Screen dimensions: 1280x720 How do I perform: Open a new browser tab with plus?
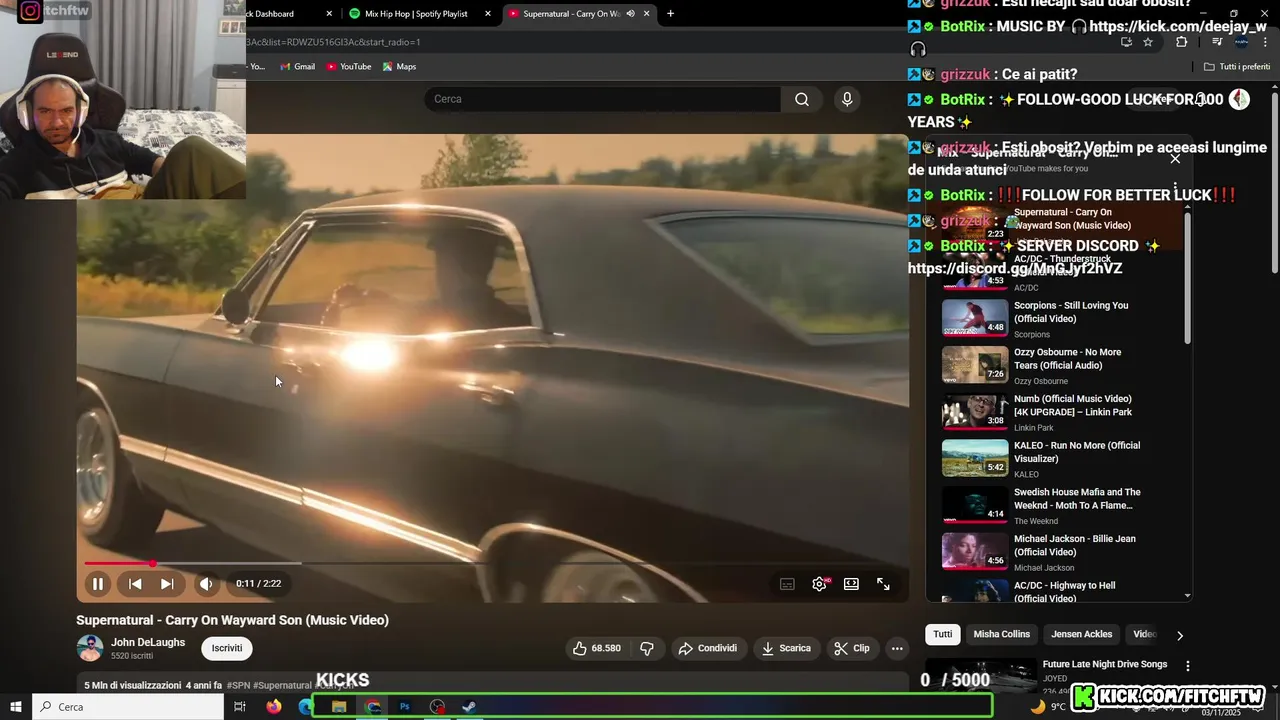point(670,14)
